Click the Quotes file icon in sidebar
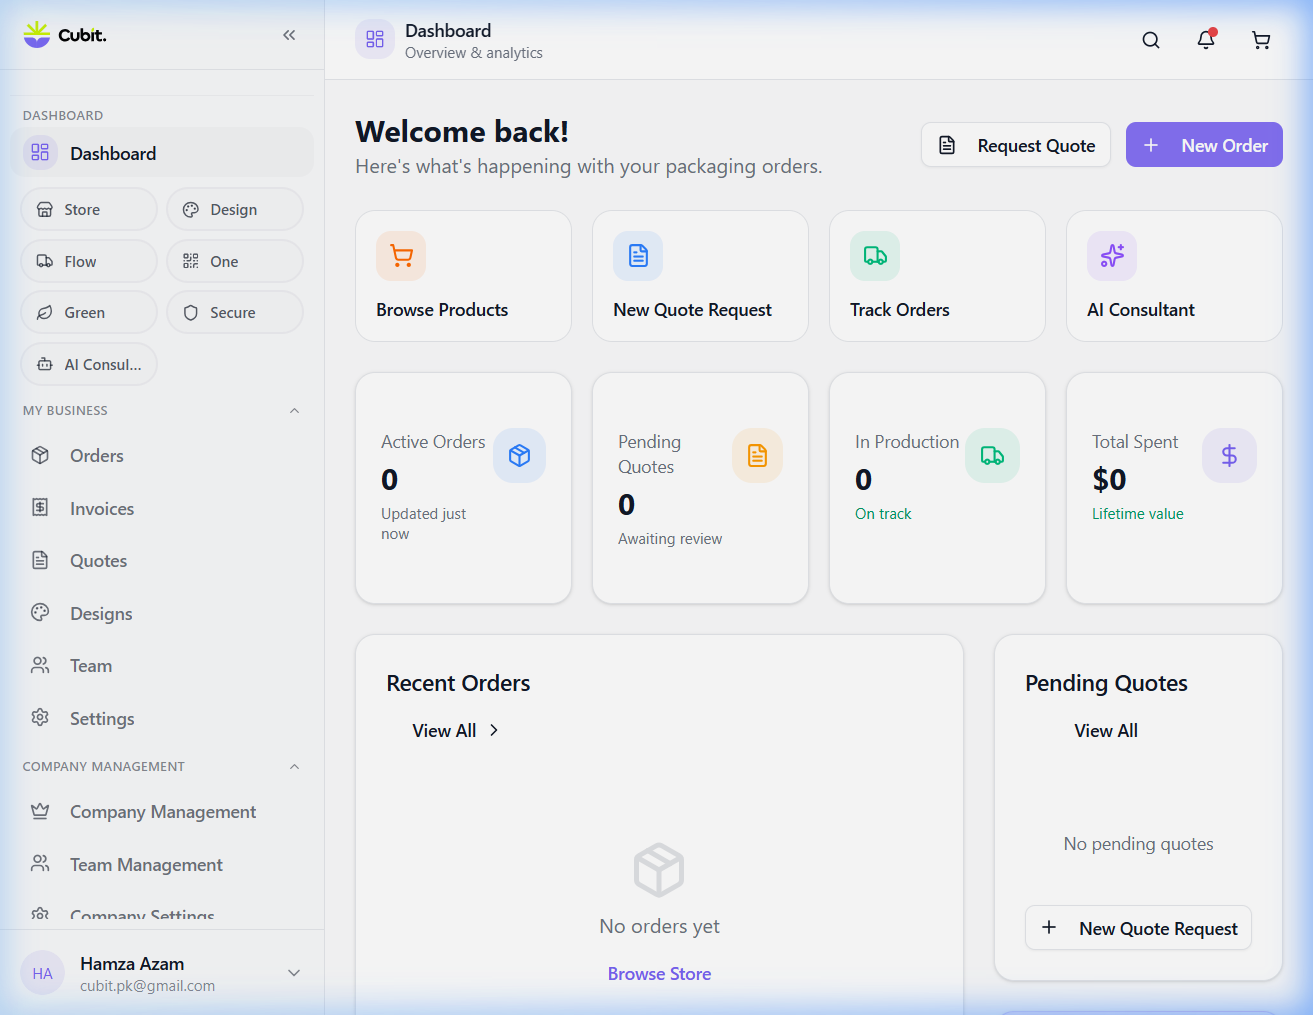Image resolution: width=1313 pixels, height=1015 pixels. click(40, 560)
